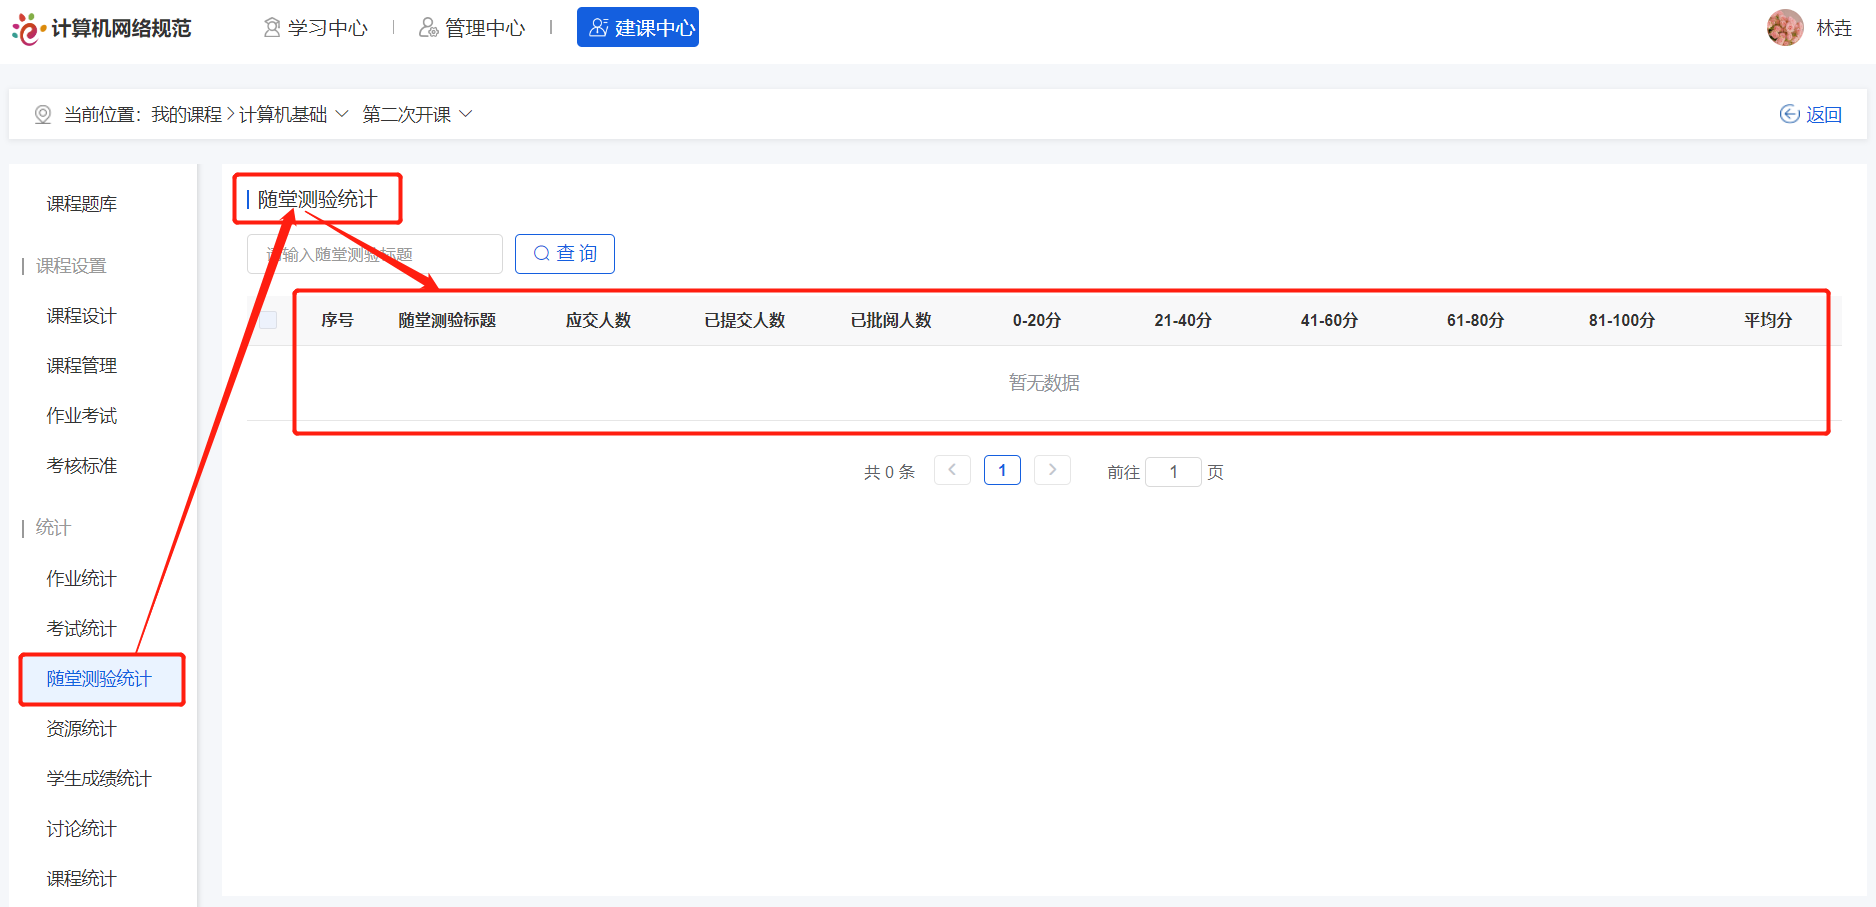Expand the 第二次开课 session dropdown

[x=417, y=115]
